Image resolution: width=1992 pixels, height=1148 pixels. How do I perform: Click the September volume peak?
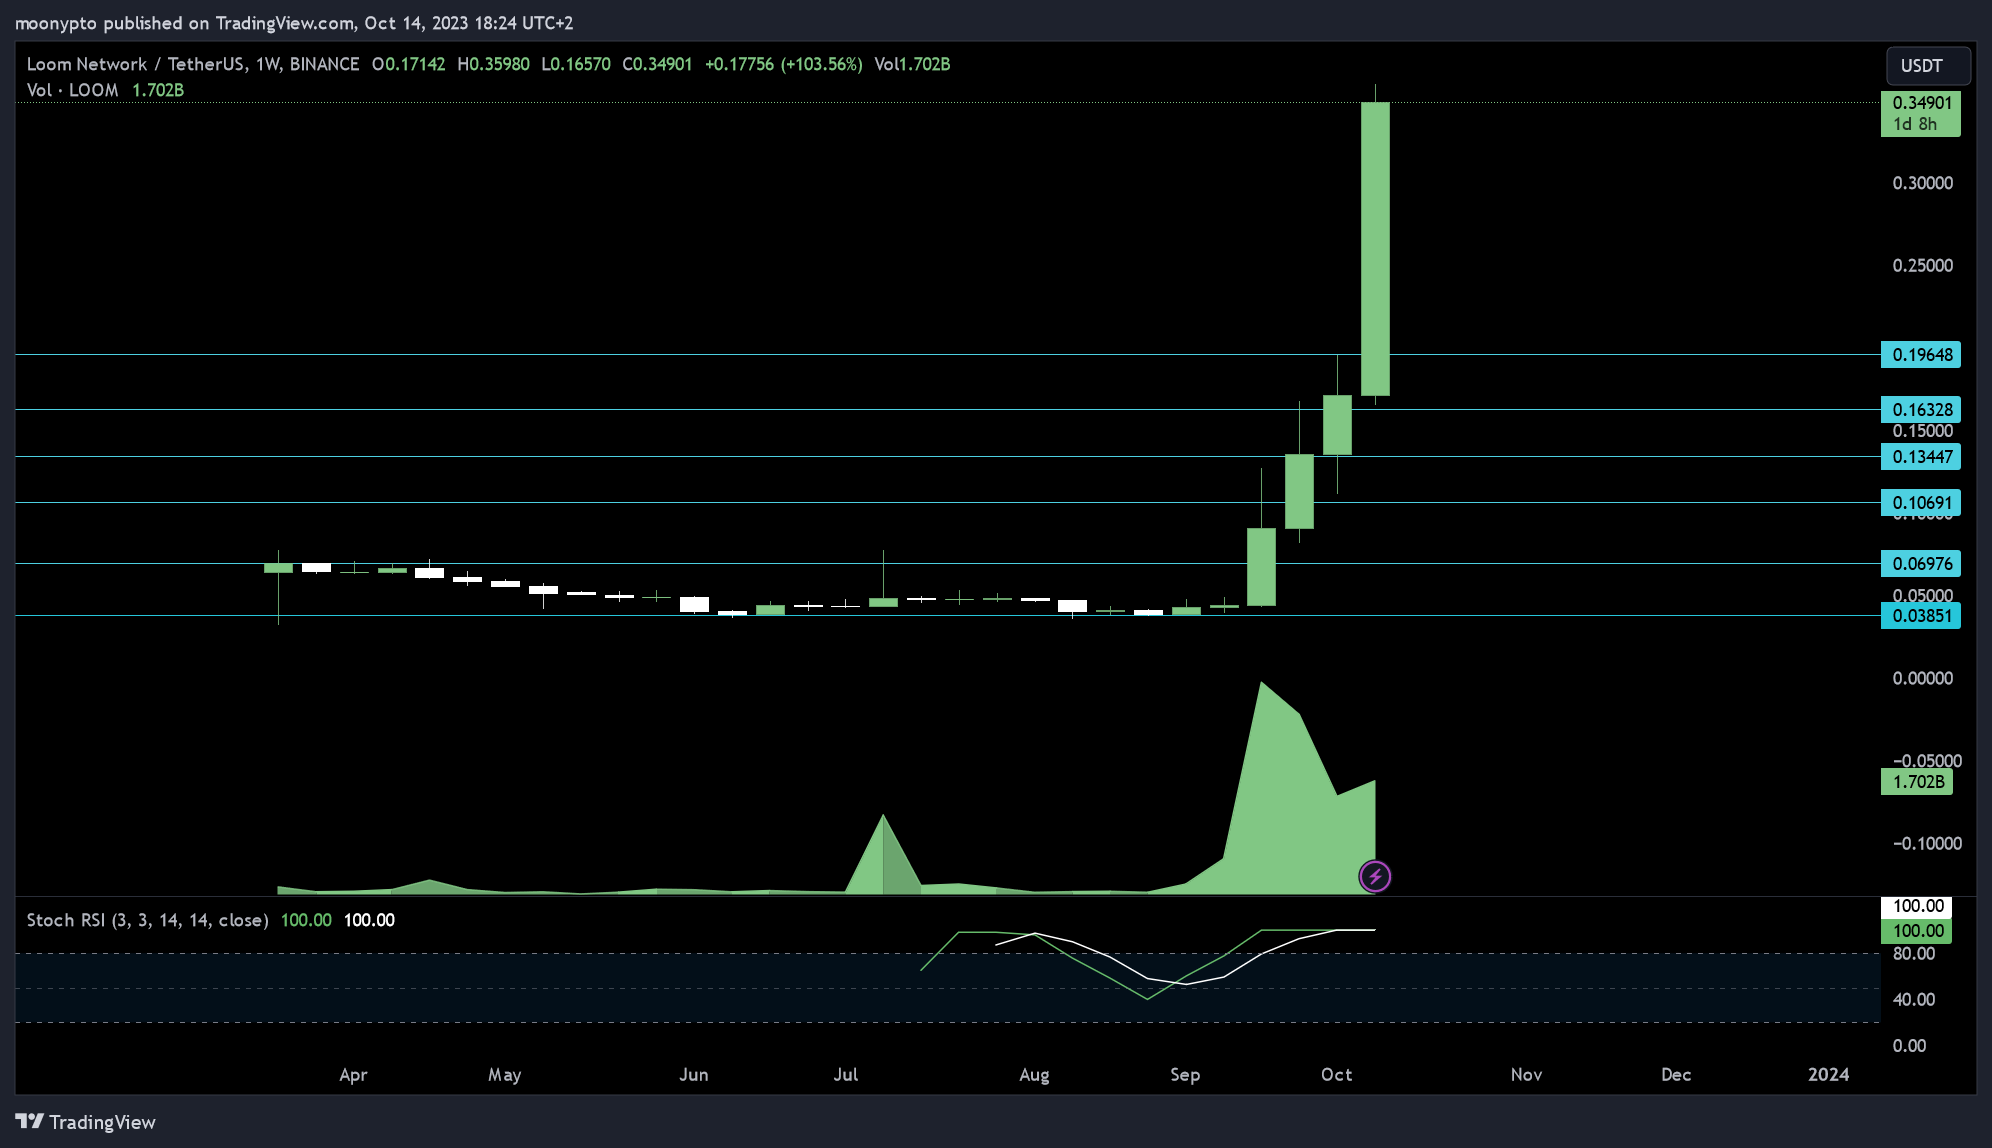click(1262, 683)
